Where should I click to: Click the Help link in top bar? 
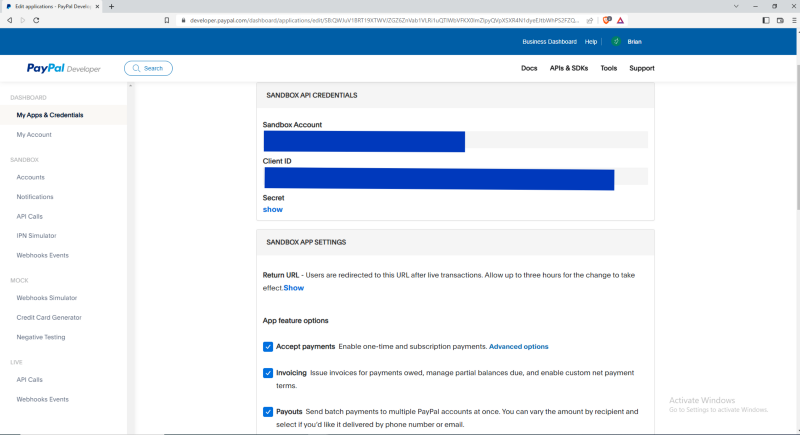(591, 42)
